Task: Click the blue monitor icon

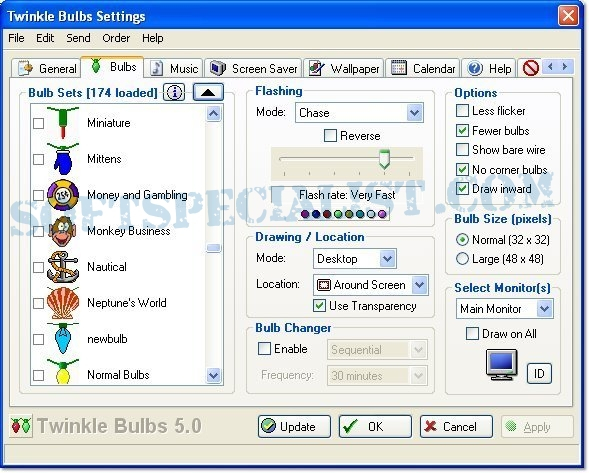Action: (501, 365)
